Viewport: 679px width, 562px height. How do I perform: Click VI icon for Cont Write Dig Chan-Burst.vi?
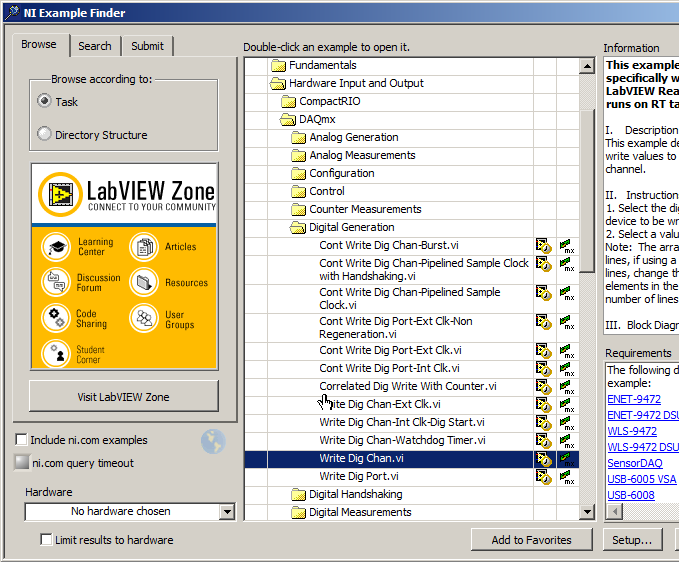tap(543, 245)
